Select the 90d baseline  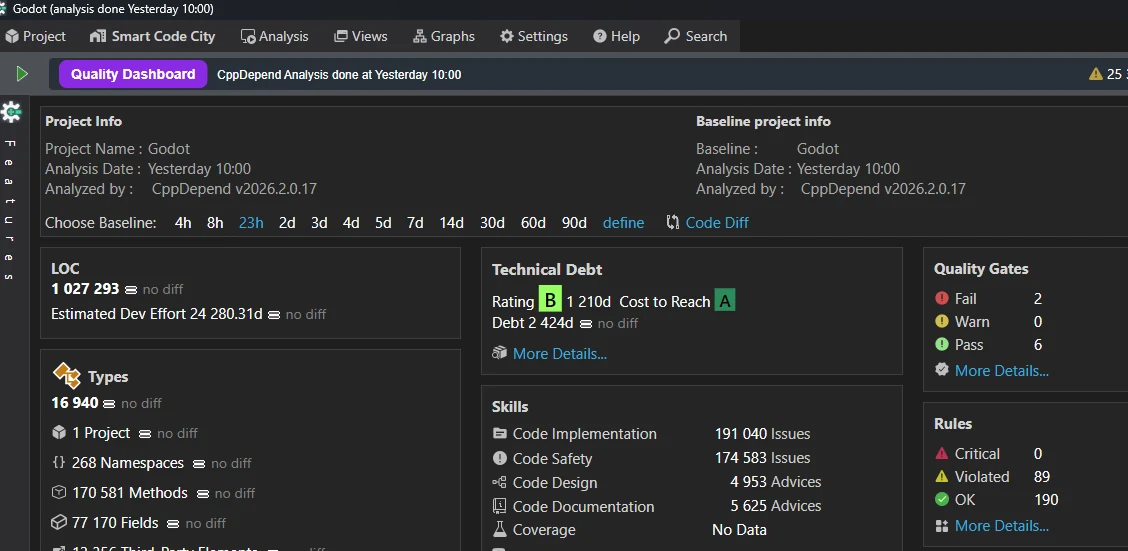coord(574,223)
